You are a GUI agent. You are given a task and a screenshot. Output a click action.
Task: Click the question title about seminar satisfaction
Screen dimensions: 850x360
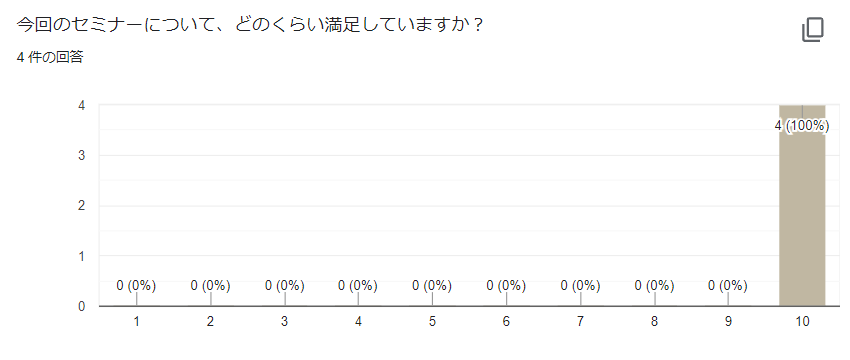point(250,25)
